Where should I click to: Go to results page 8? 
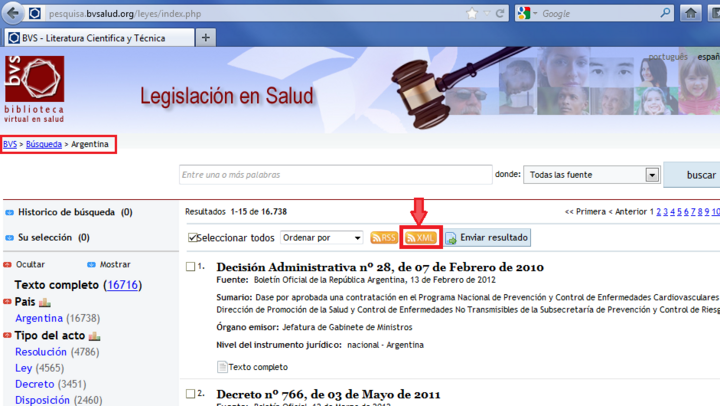[x=700, y=212]
